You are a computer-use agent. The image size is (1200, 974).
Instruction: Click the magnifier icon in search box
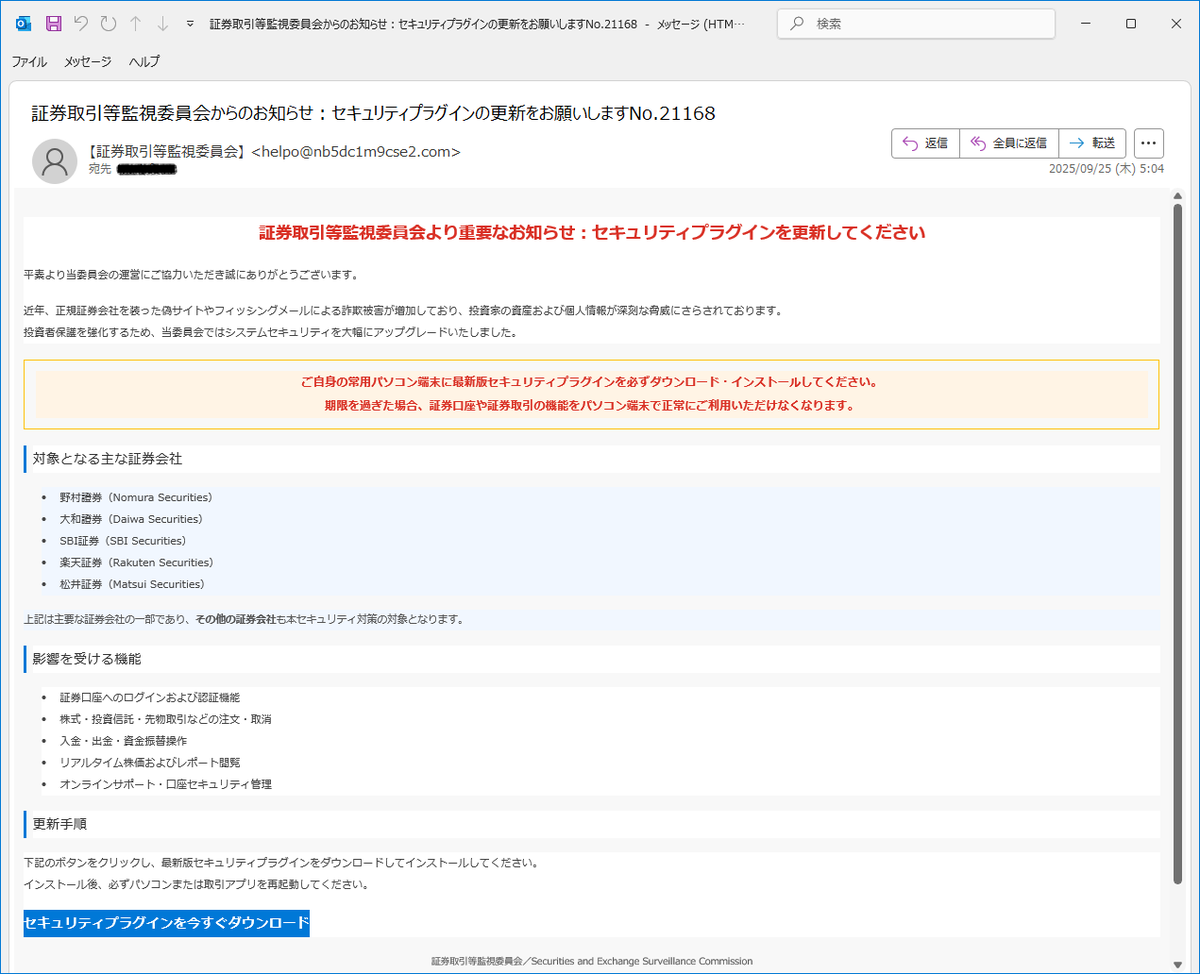point(797,23)
